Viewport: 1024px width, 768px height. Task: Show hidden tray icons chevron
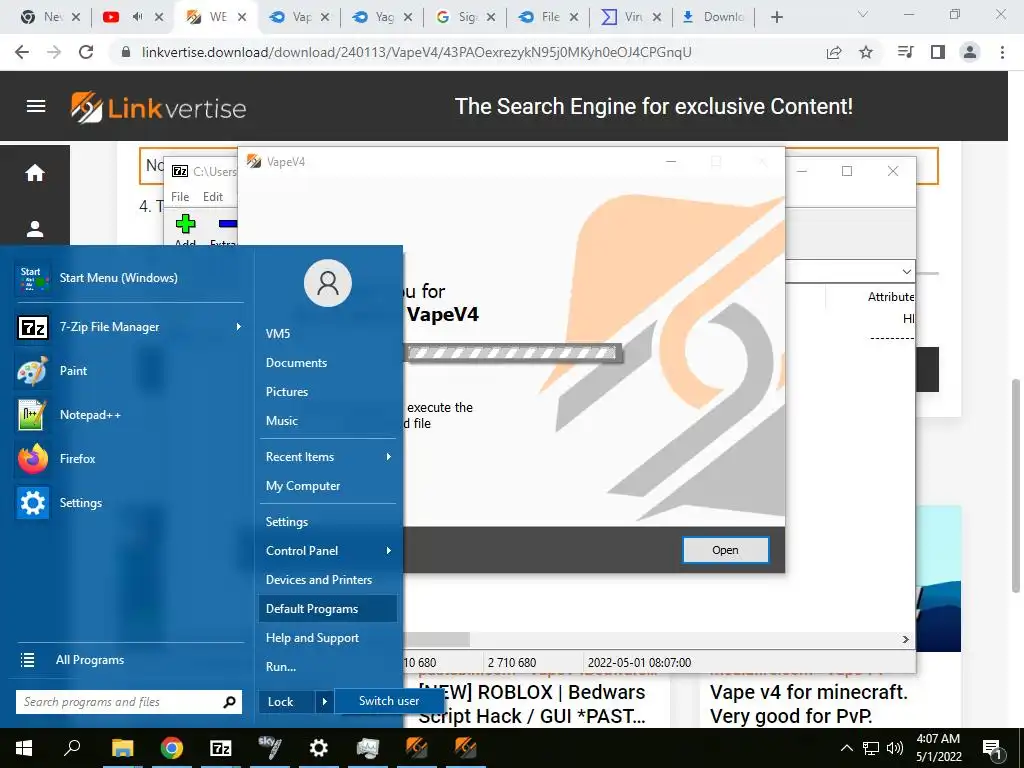846,748
